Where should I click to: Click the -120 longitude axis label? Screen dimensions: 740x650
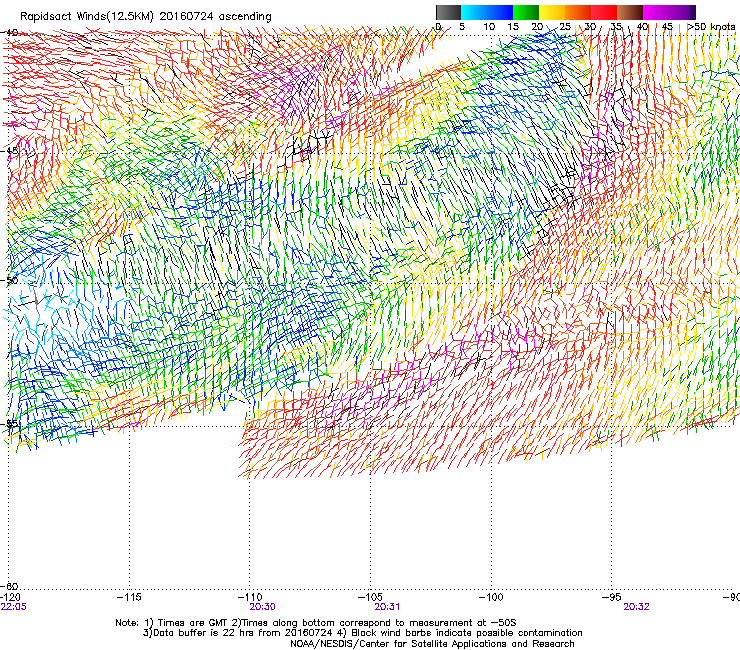(10, 598)
